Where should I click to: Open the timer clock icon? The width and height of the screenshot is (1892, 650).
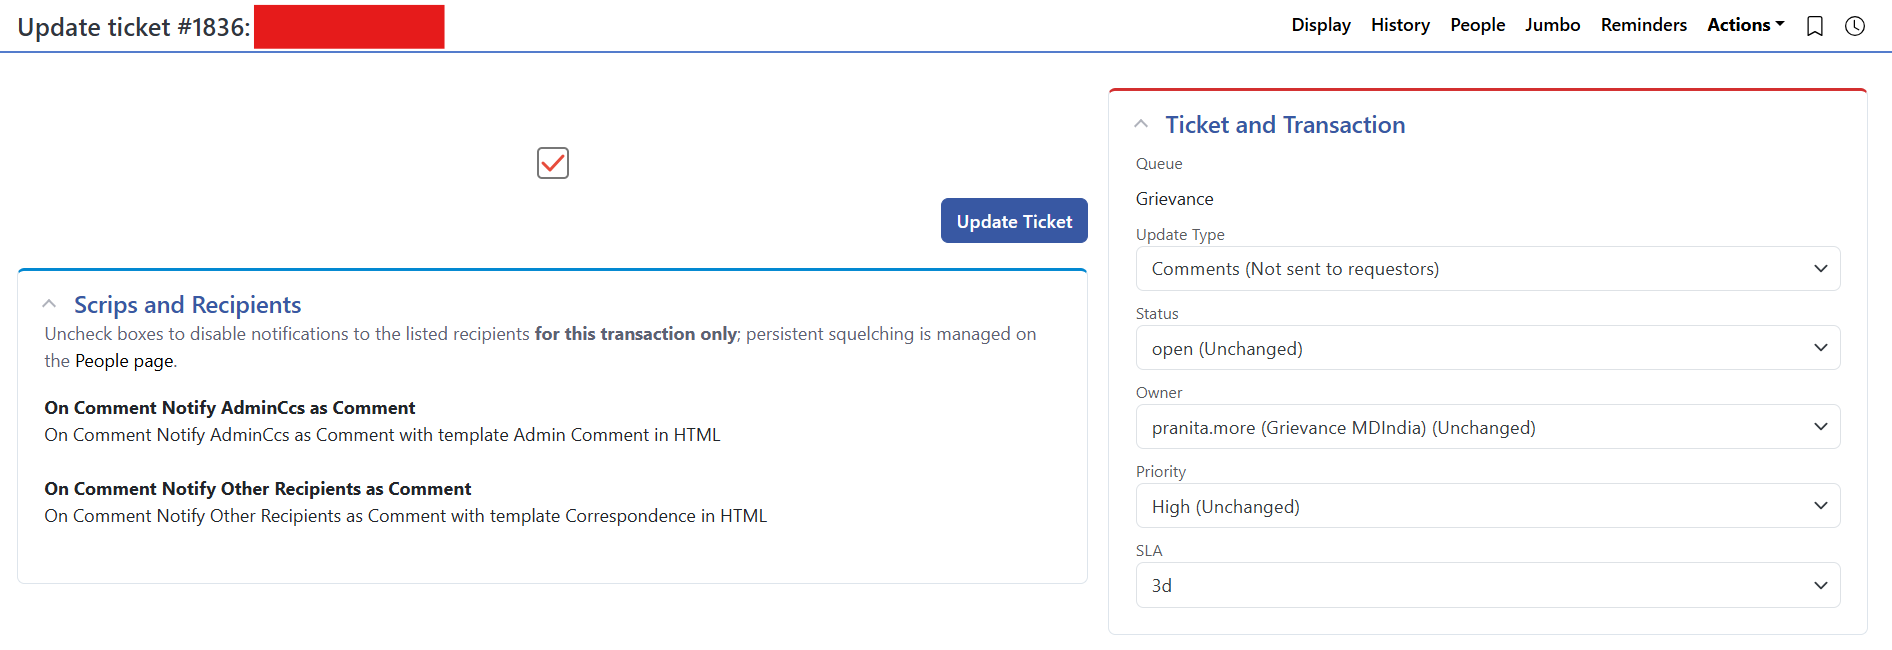1855,26
